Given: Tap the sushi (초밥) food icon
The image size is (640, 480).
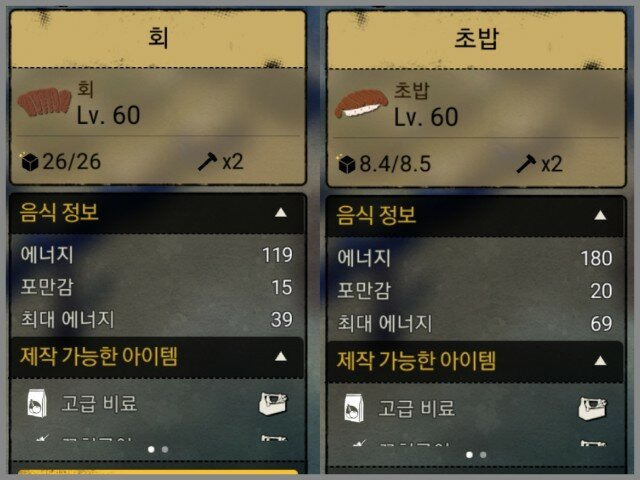Looking at the screenshot, I should click(361, 104).
